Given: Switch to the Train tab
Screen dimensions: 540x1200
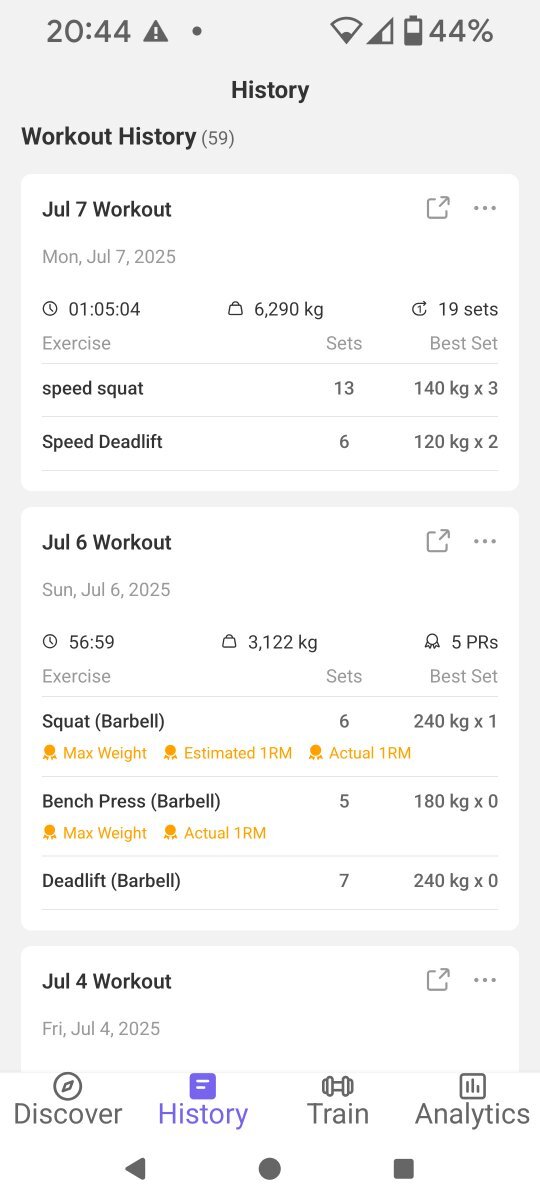Looking at the screenshot, I should click(338, 1100).
